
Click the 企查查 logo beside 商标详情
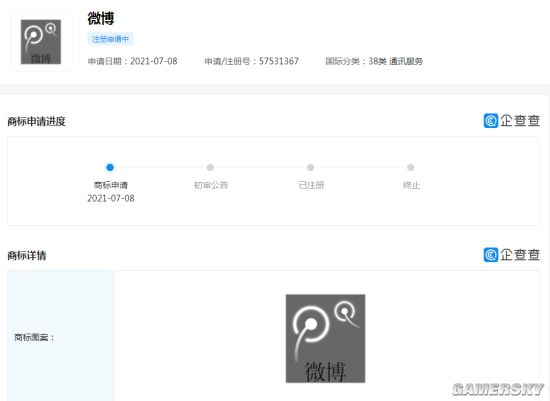[511, 255]
